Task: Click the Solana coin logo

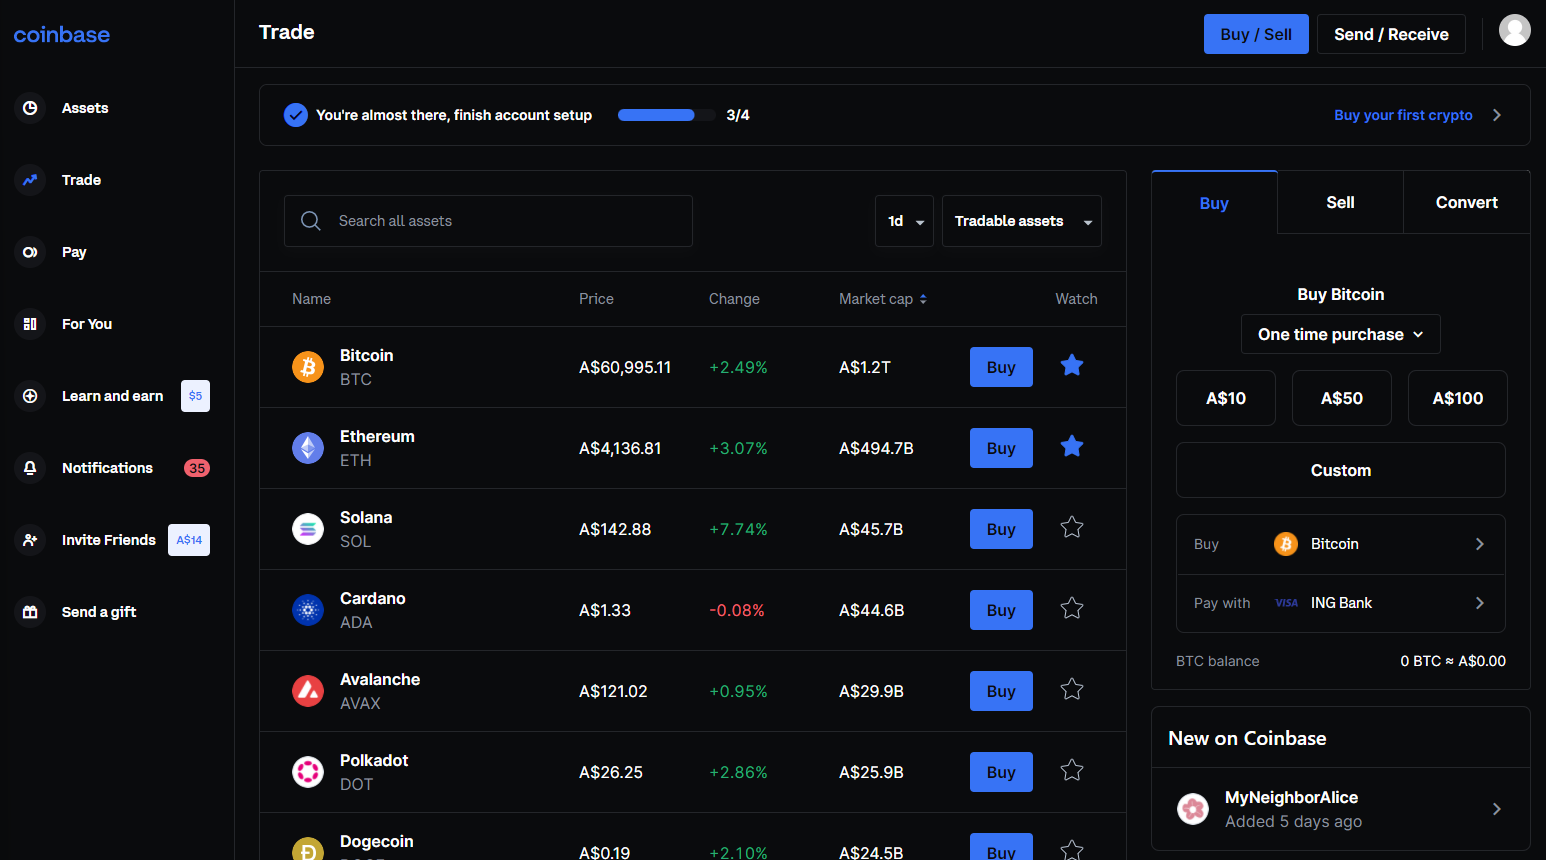Action: point(308,529)
